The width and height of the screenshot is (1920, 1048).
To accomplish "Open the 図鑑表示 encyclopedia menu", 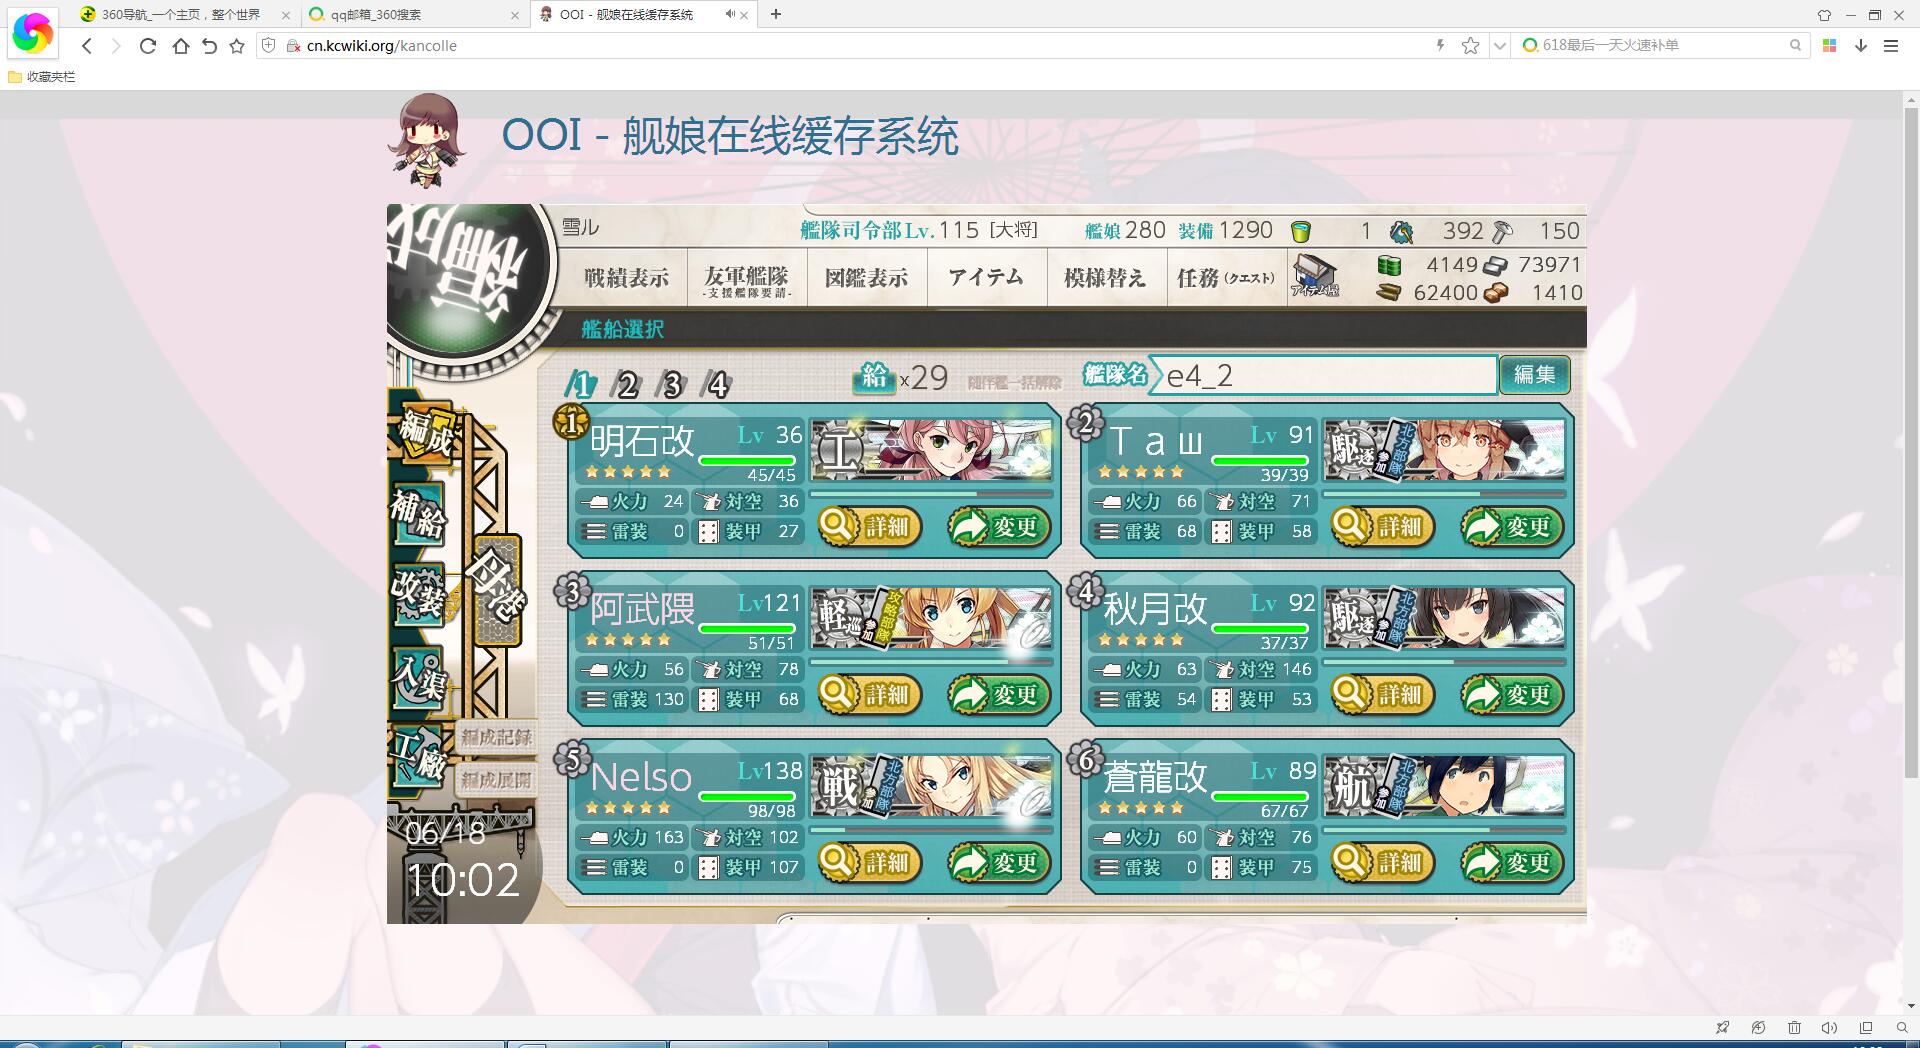I will [x=866, y=278].
